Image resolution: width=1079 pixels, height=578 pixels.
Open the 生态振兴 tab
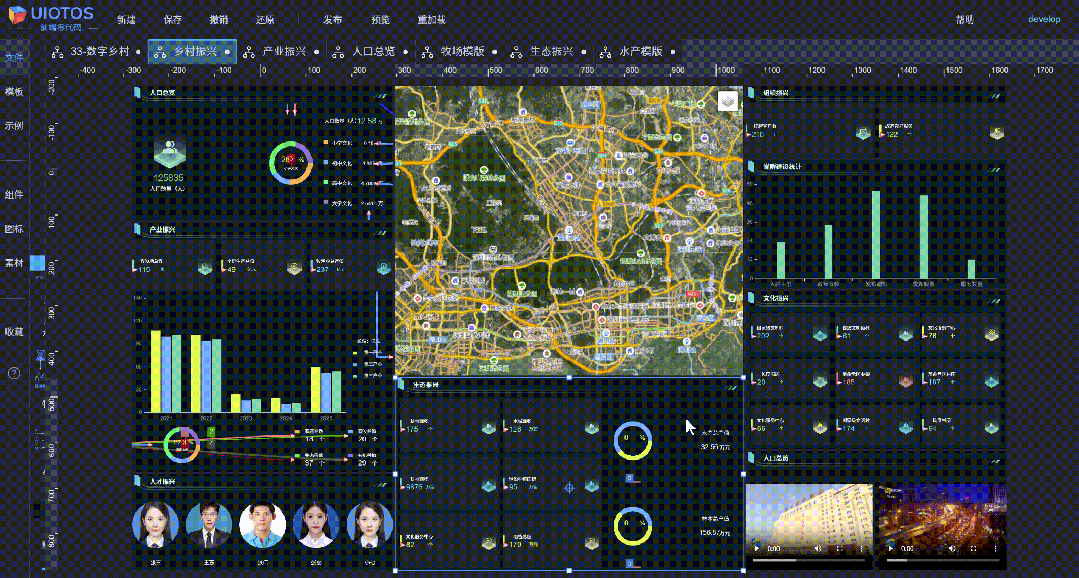tap(552, 51)
